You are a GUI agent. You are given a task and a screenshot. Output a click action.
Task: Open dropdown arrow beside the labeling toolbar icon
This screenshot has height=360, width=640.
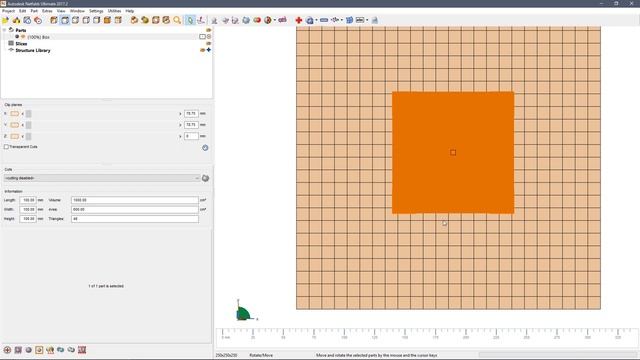click(x=367, y=20)
